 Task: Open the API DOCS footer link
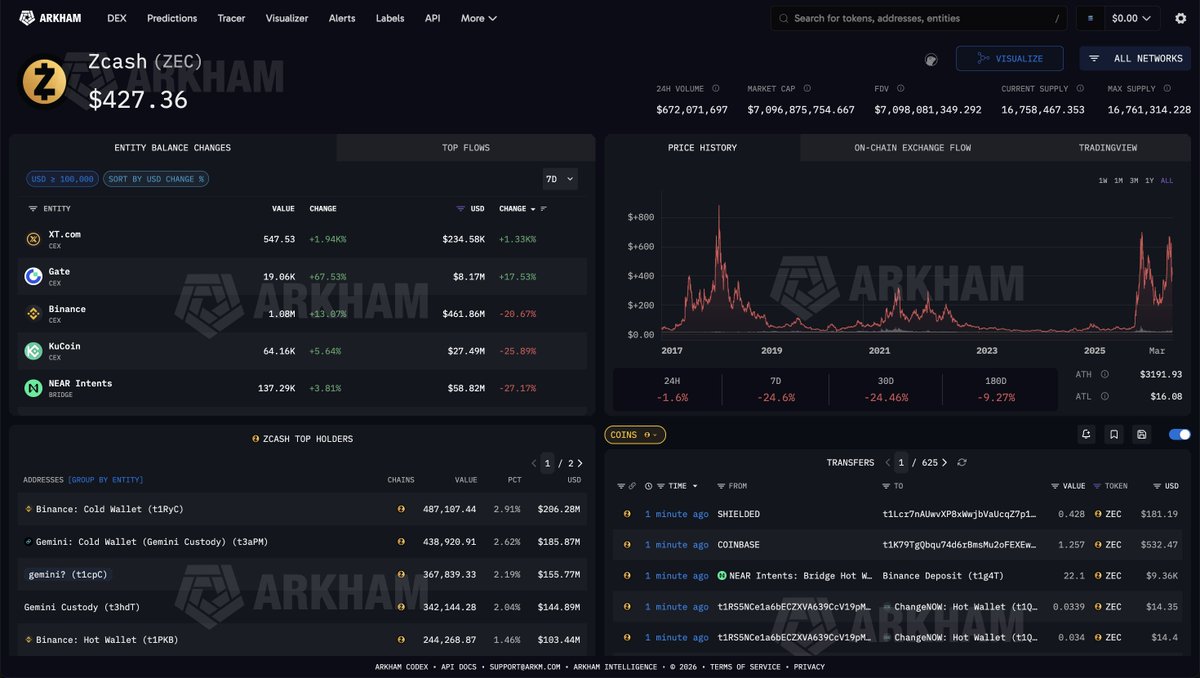(459, 667)
